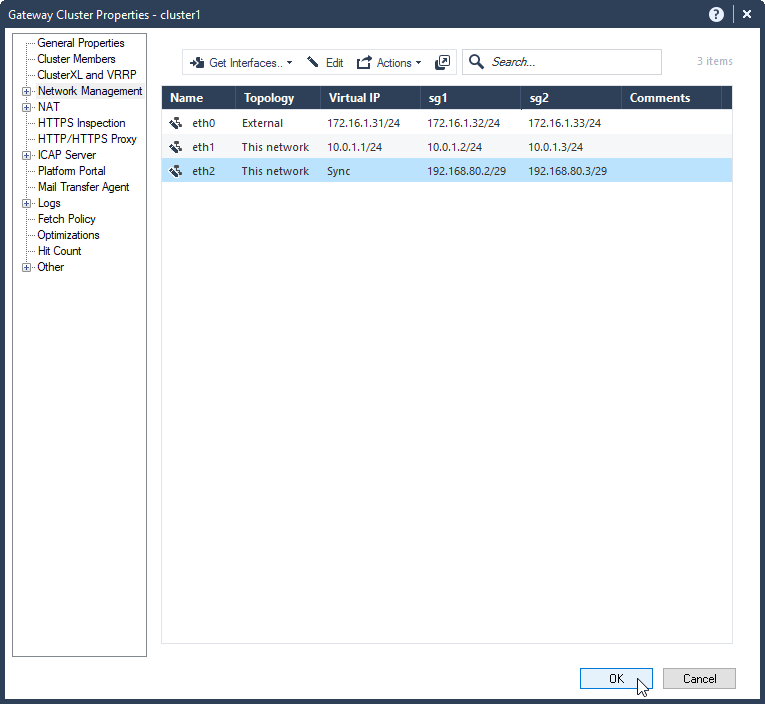Sort by the Name column header

pos(199,98)
